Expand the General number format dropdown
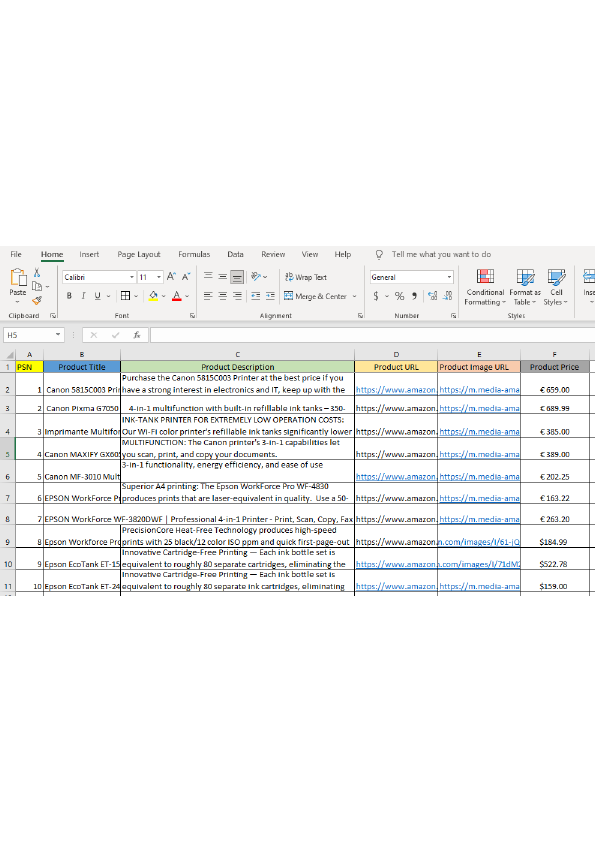Viewport: 595px width, 842px height. tap(449, 277)
